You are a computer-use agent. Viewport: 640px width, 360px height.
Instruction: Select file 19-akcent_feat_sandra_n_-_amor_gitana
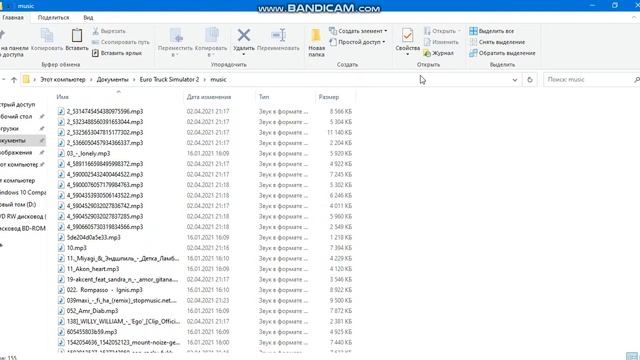tap(122, 280)
